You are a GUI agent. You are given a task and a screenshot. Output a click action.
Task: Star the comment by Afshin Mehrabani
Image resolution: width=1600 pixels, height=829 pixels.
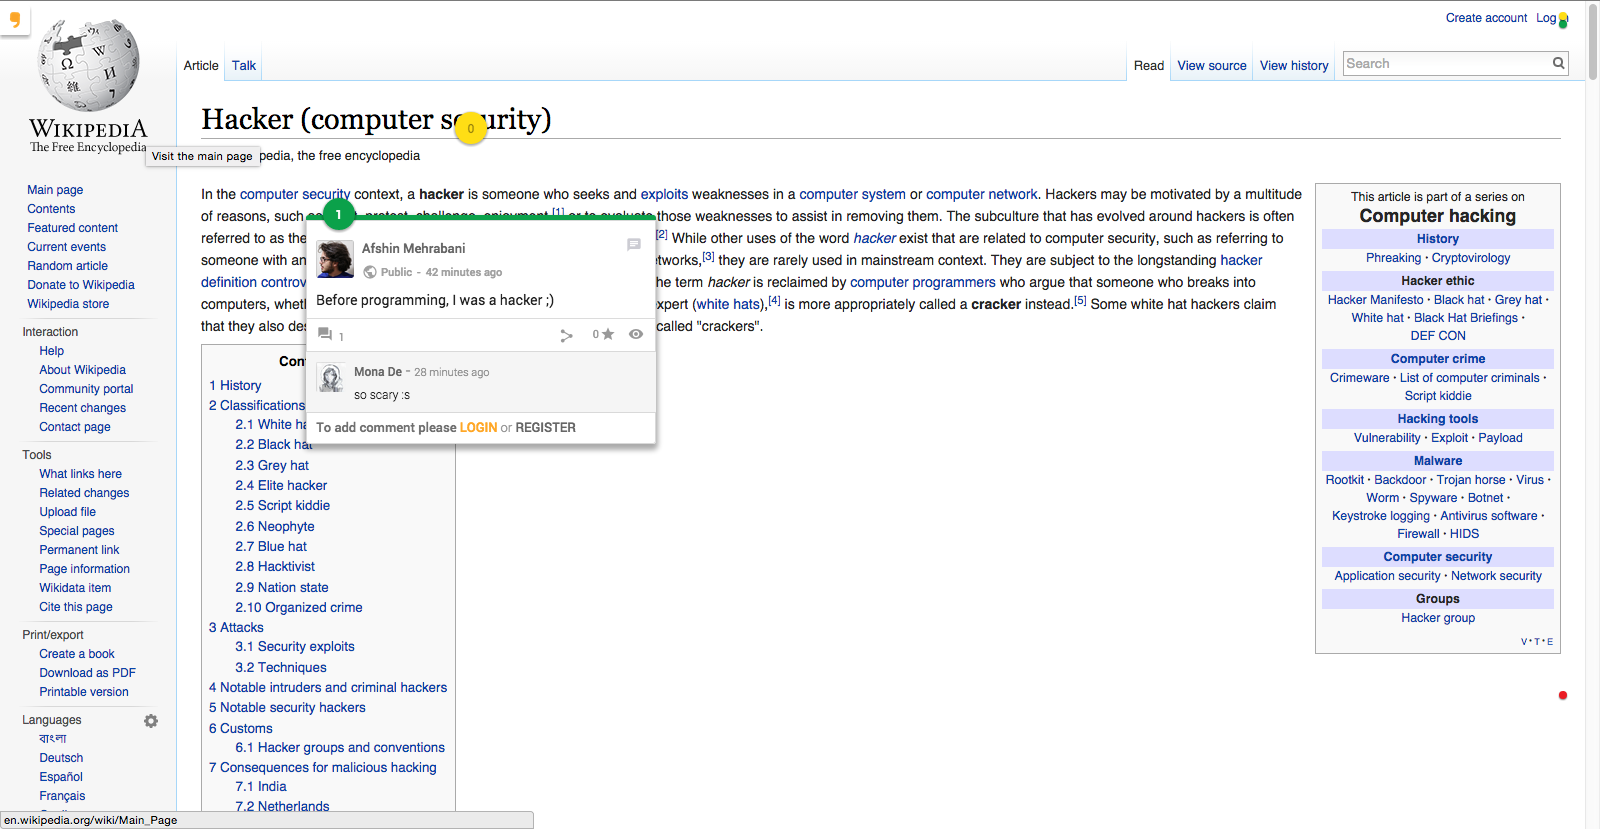(607, 334)
